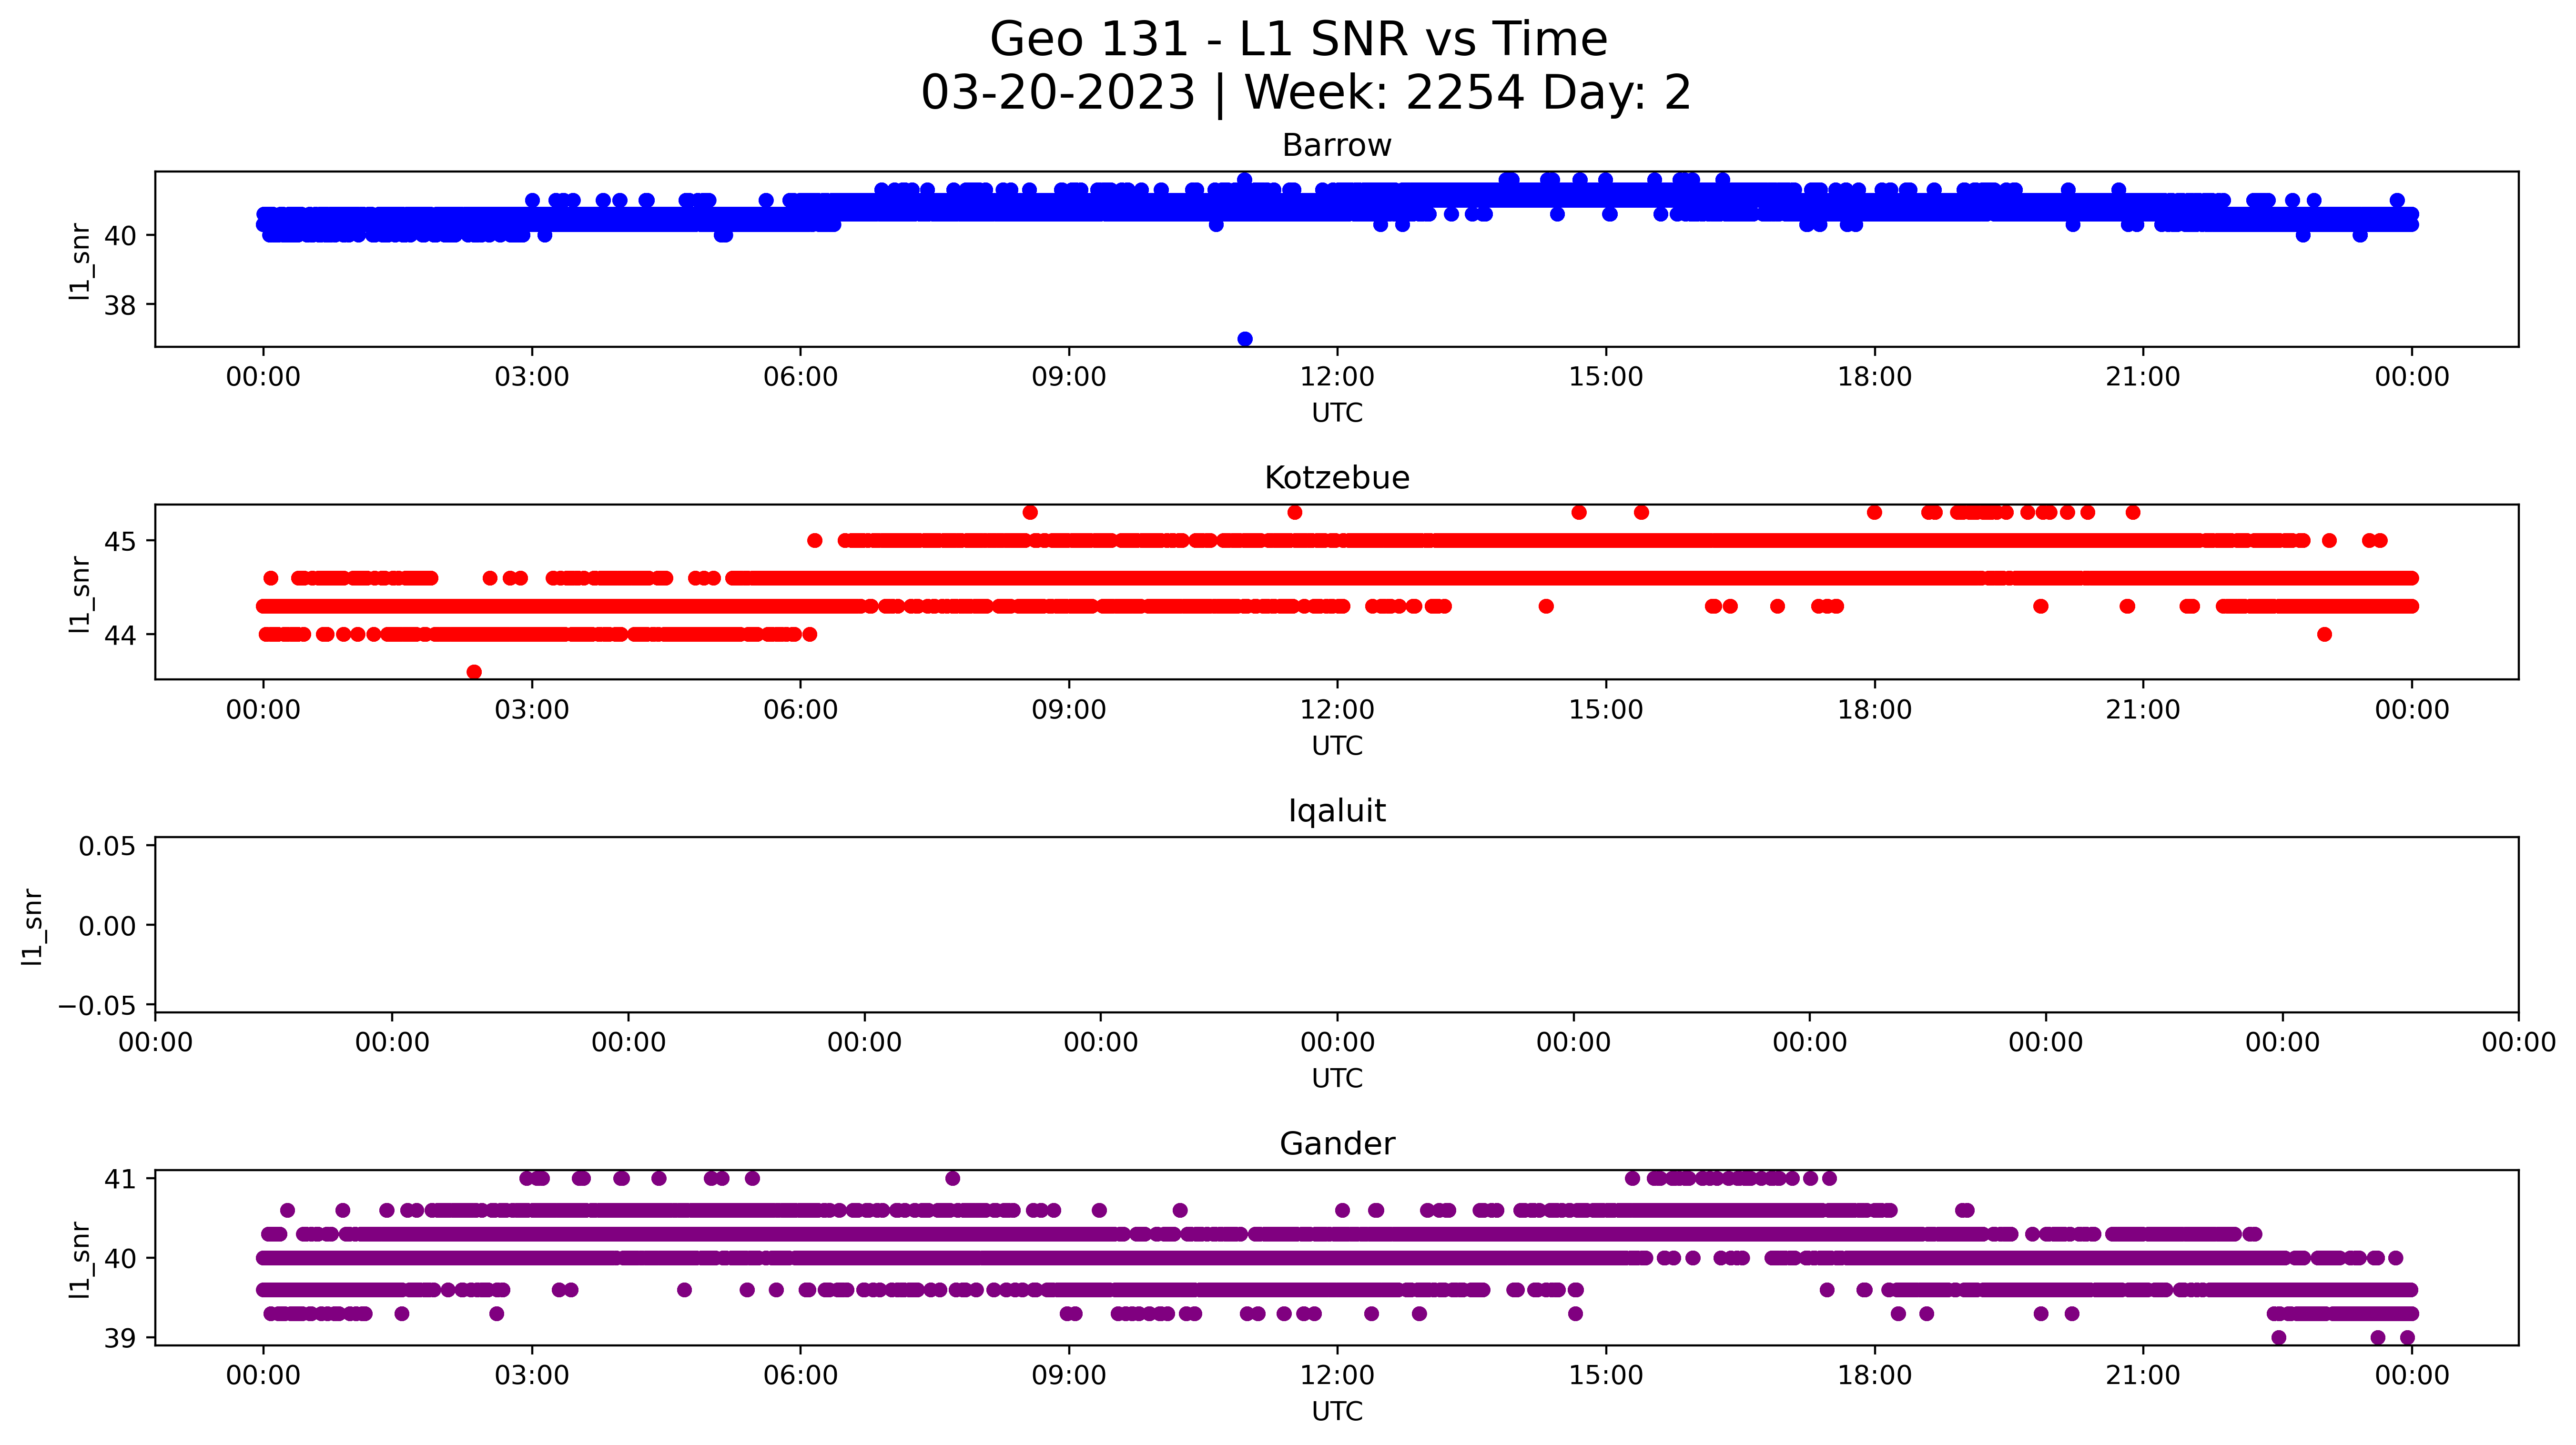The height and width of the screenshot is (1445, 2576).
Task: Click the UTC axis label under Kotzebue plot
Action: [1337, 746]
